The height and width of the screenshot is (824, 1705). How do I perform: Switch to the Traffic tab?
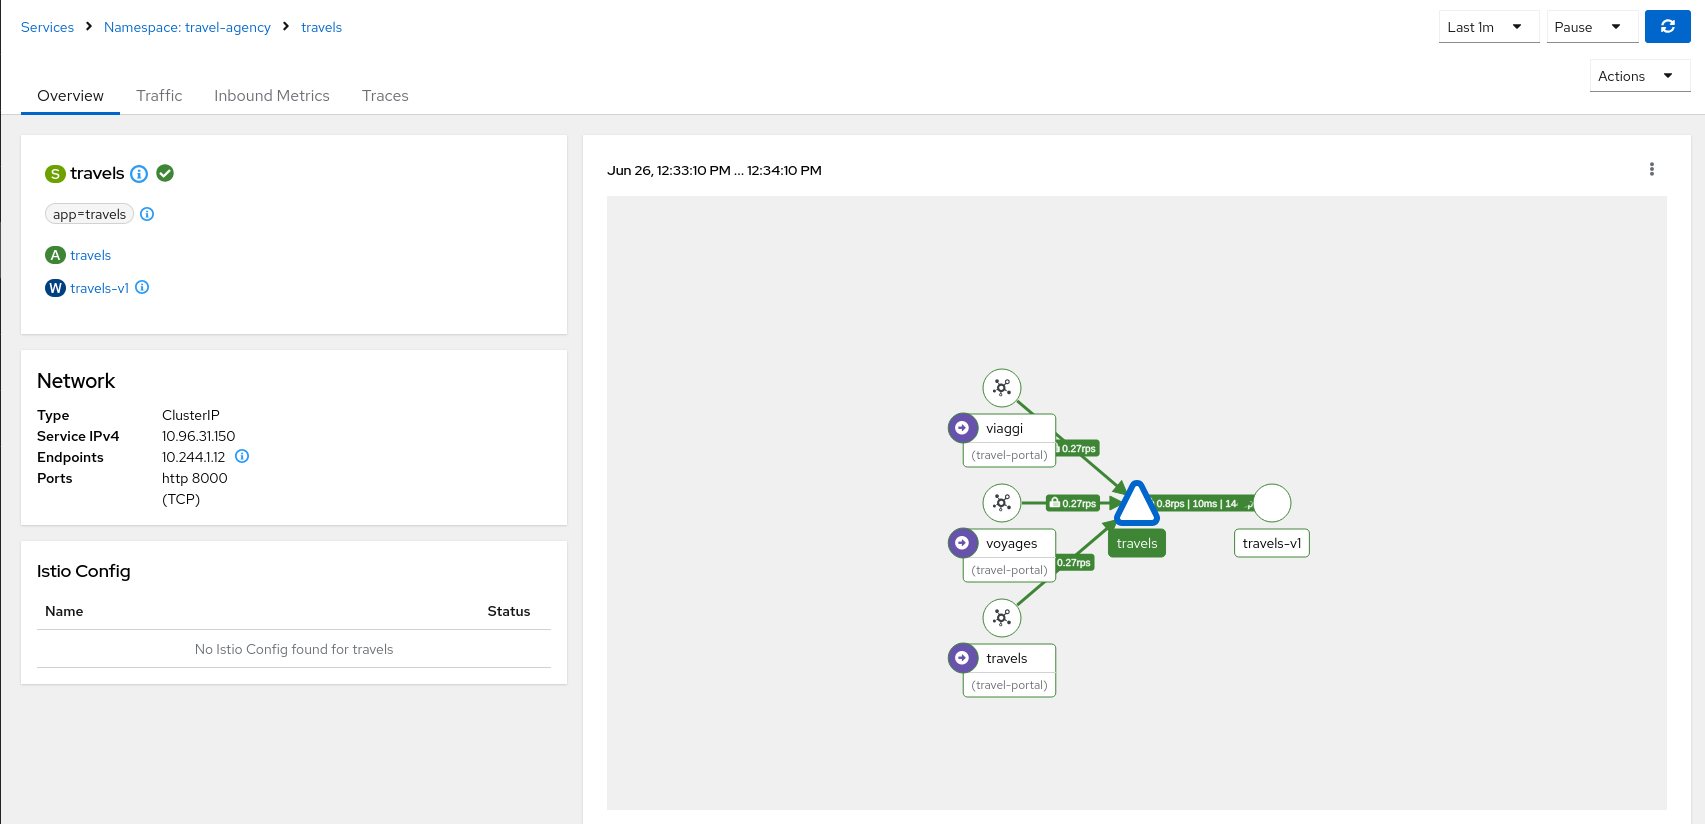point(159,96)
